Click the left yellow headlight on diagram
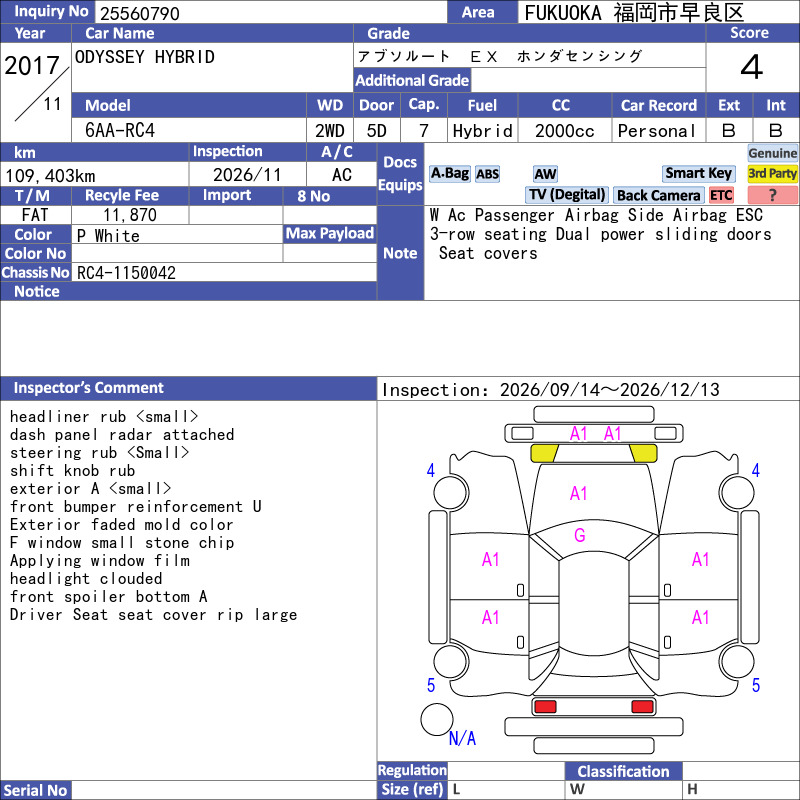Image resolution: width=800 pixels, height=800 pixels. coord(544,453)
